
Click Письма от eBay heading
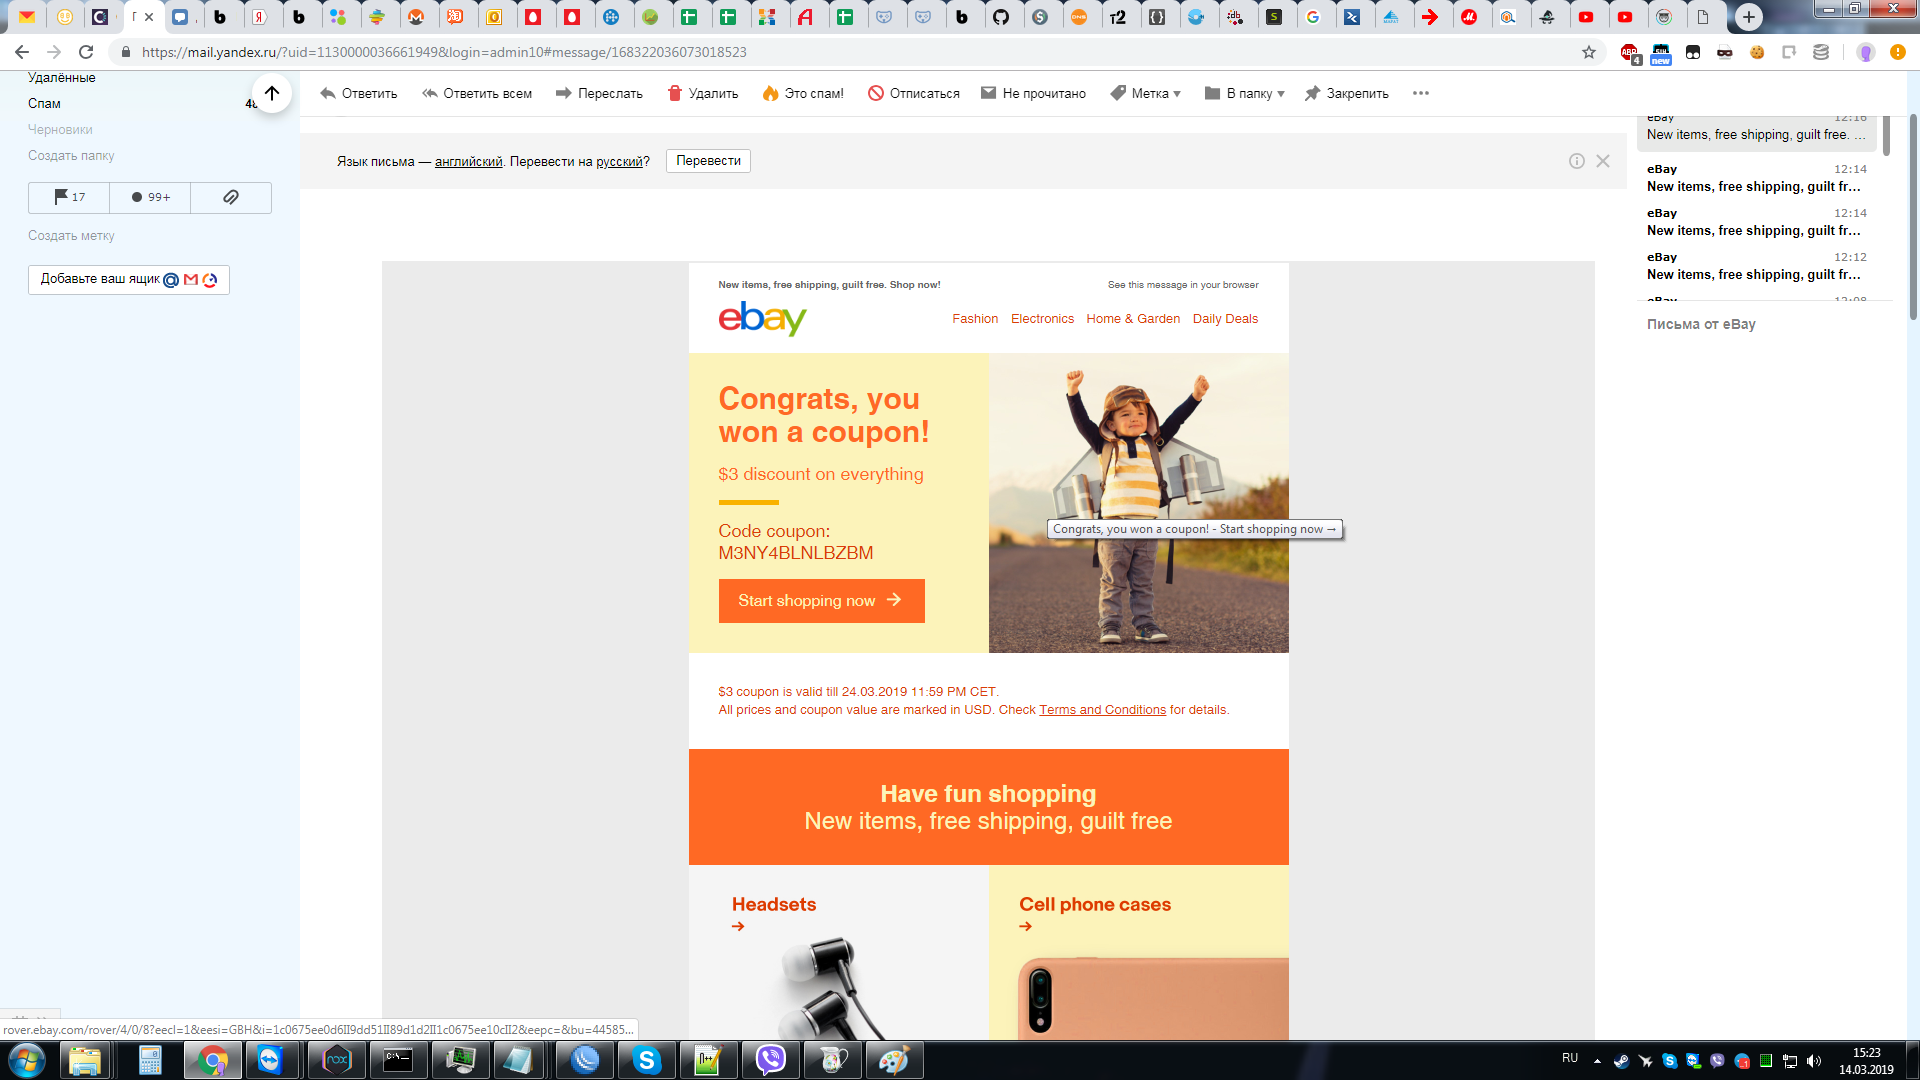(x=1701, y=324)
